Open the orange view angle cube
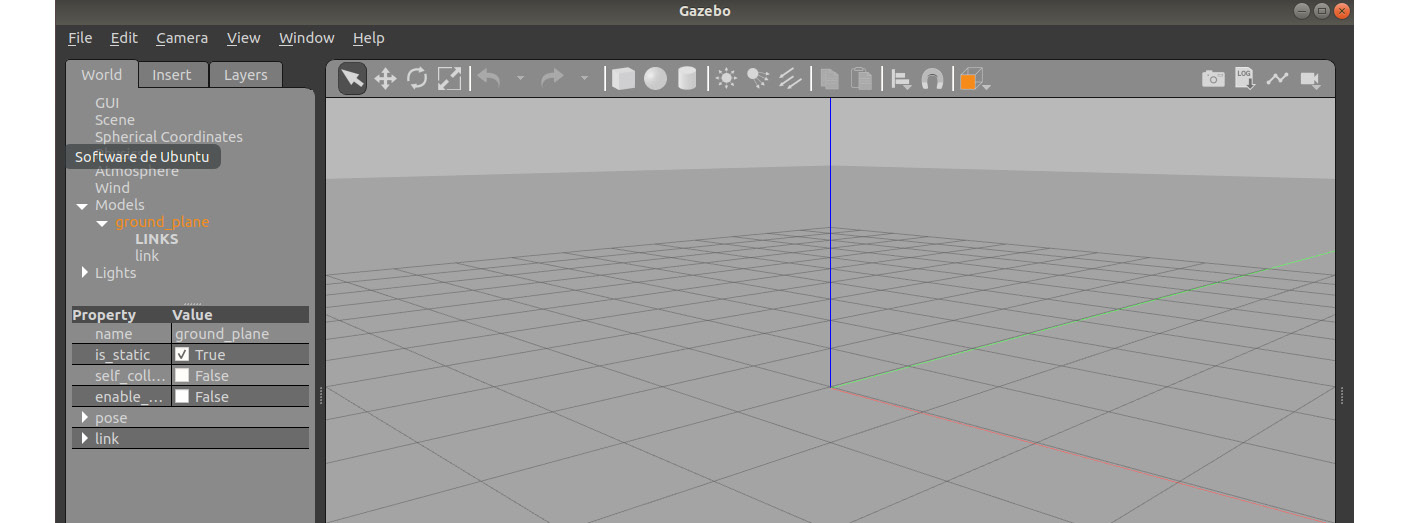The height and width of the screenshot is (523, 1408). [972, 79]
